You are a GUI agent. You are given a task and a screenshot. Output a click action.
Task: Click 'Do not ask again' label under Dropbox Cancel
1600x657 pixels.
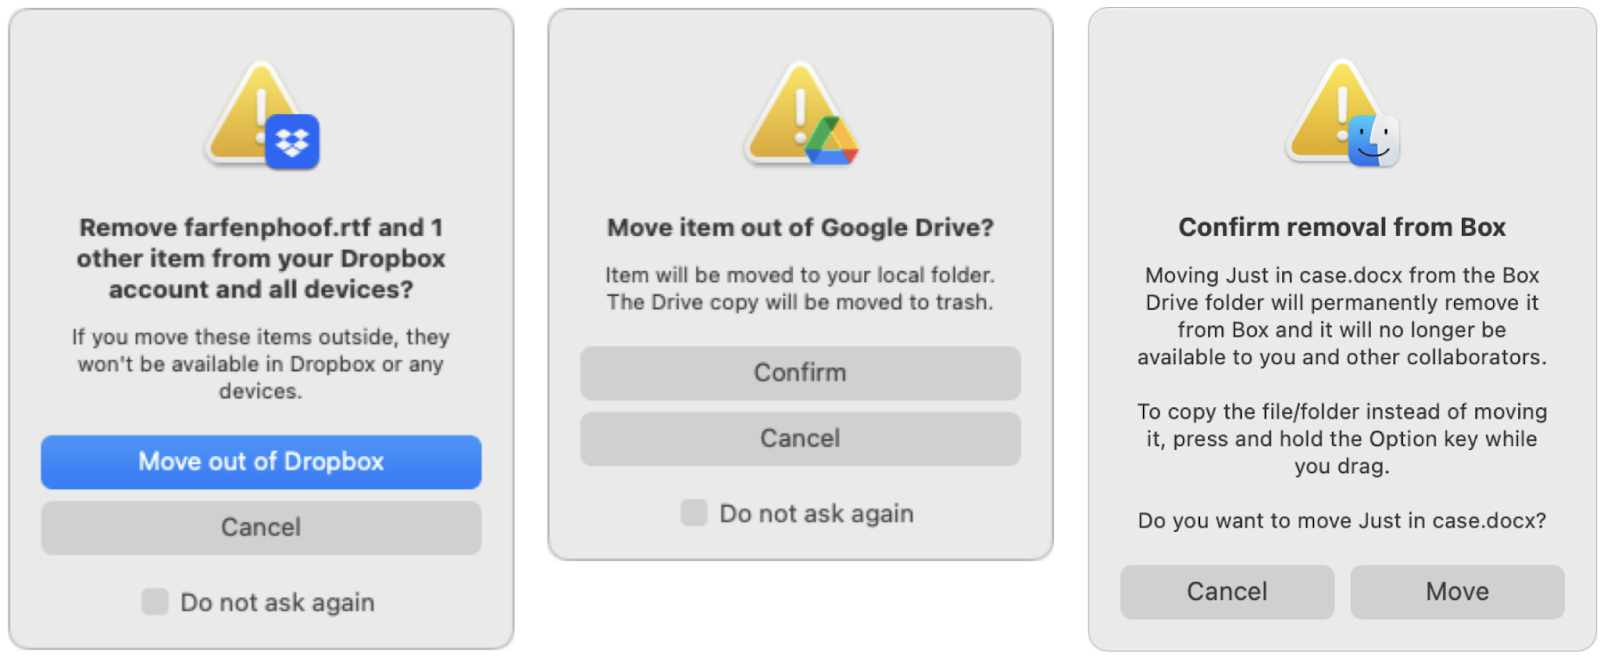tap(278, 602)
